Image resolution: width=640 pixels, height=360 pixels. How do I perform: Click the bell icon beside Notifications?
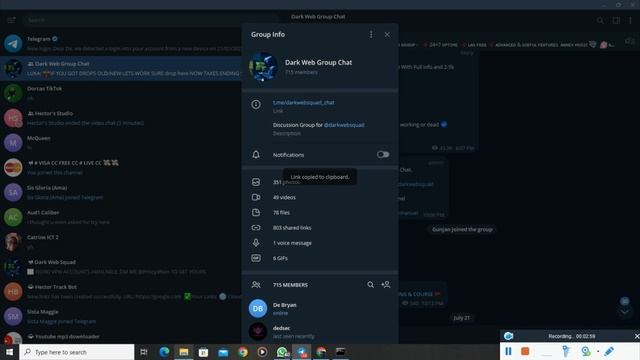tap(256, 155)
